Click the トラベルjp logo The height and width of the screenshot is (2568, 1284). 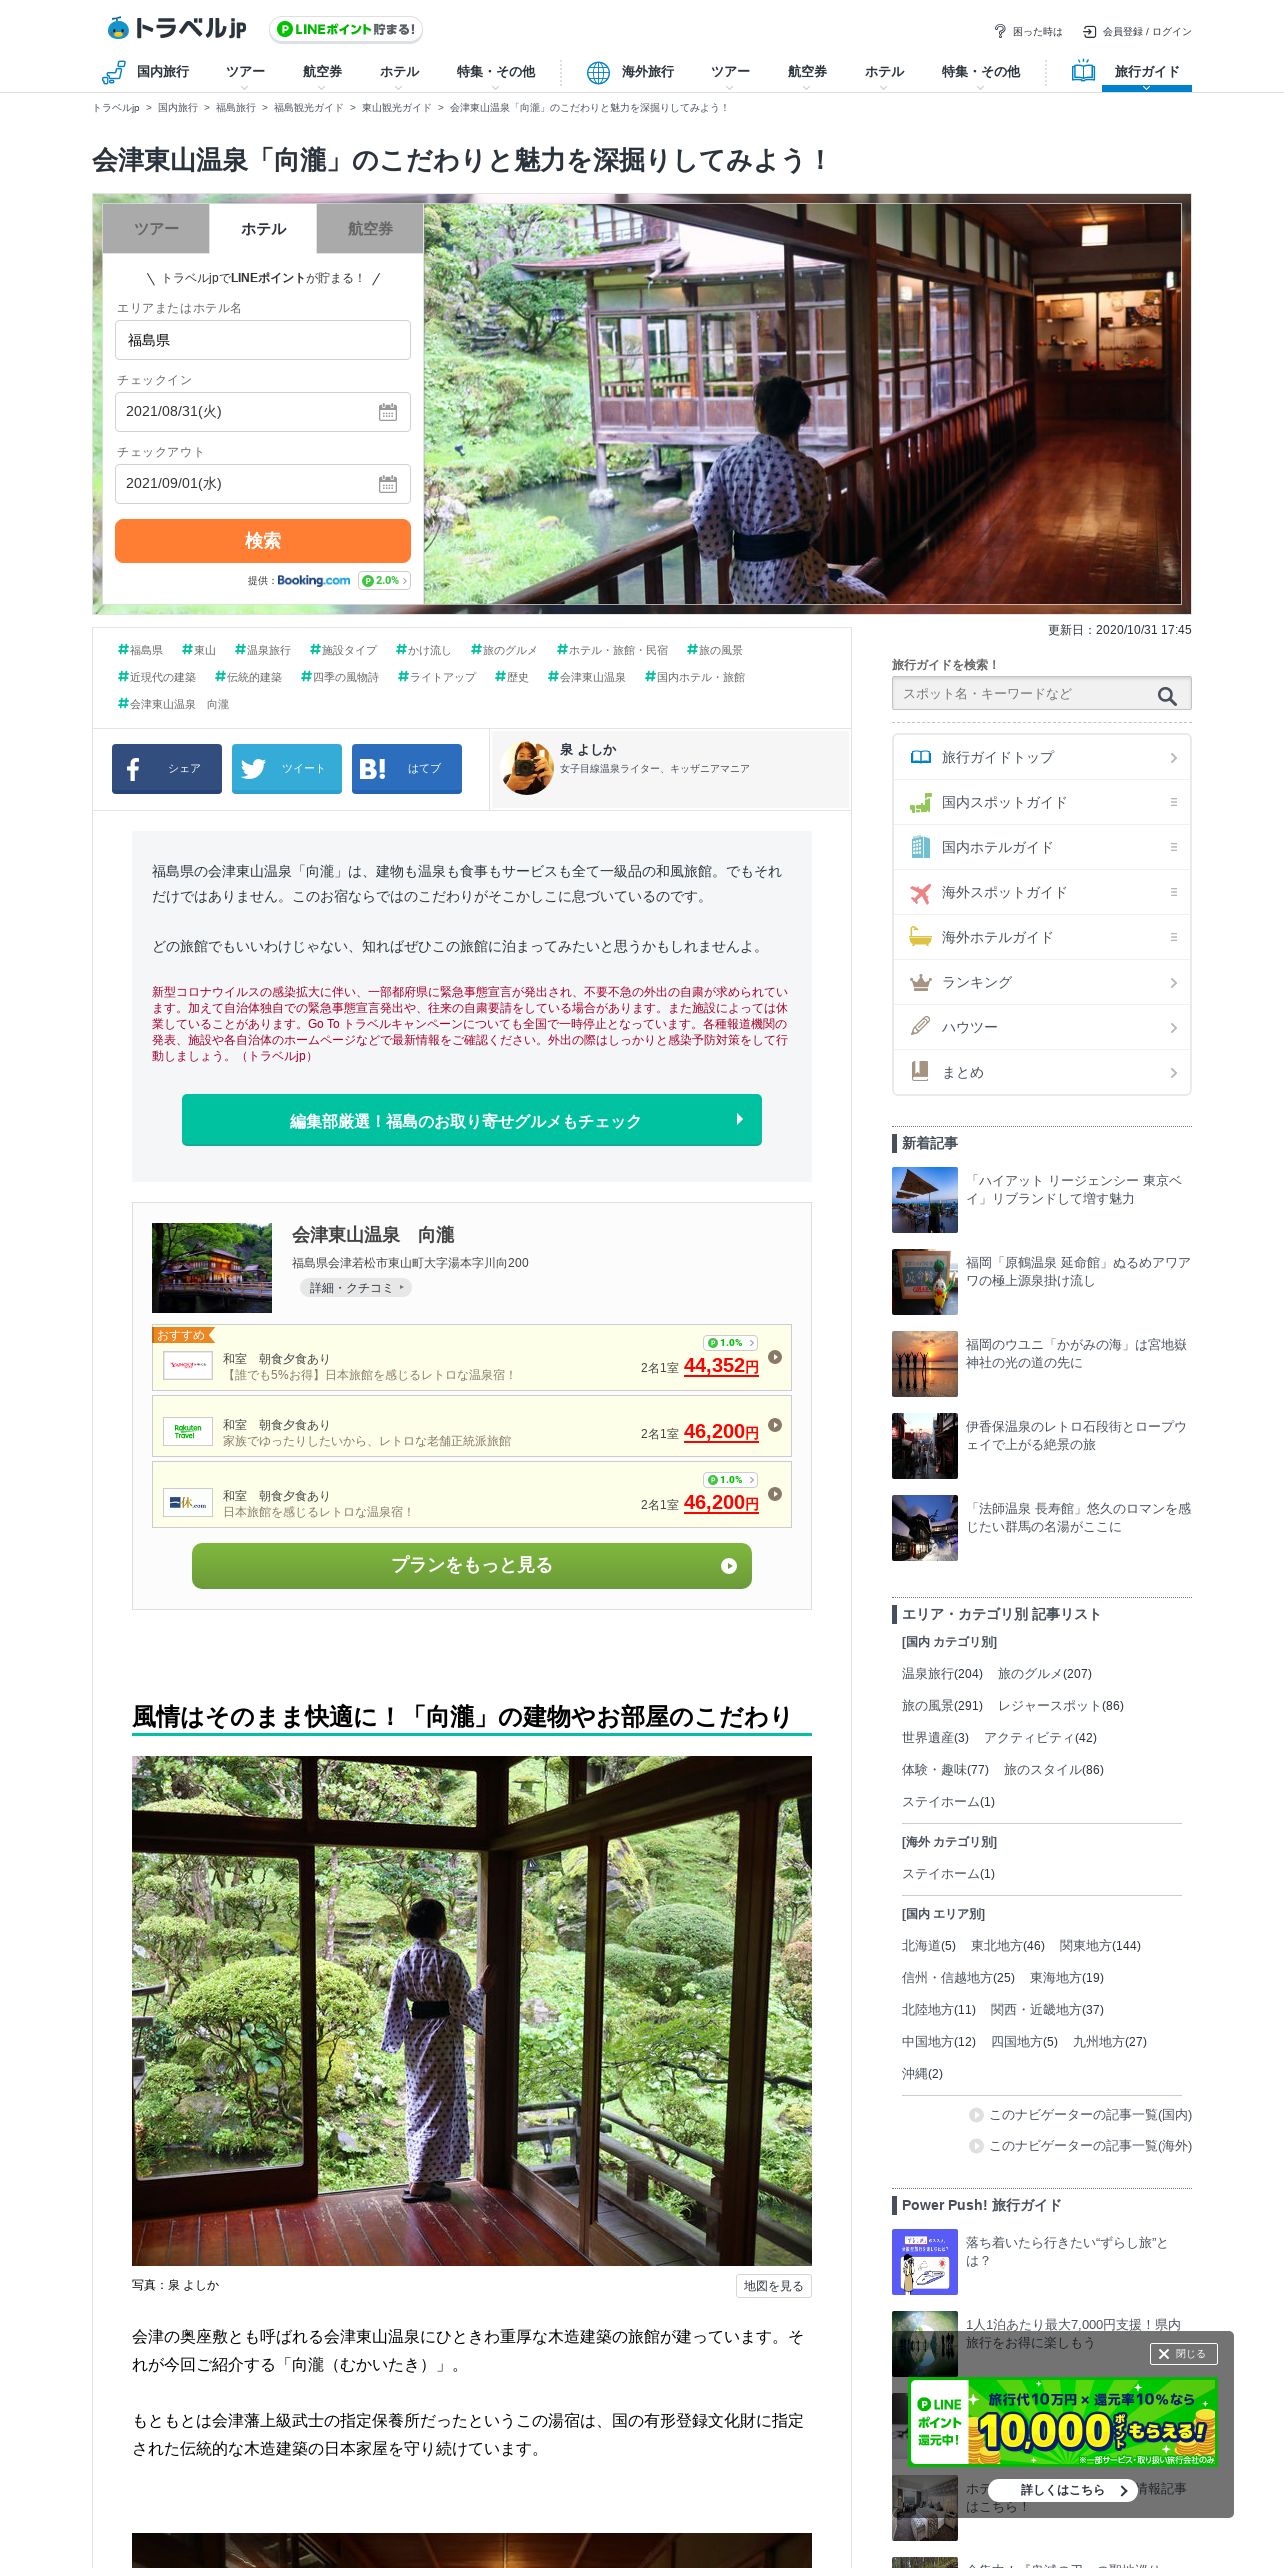click(177, 28)
